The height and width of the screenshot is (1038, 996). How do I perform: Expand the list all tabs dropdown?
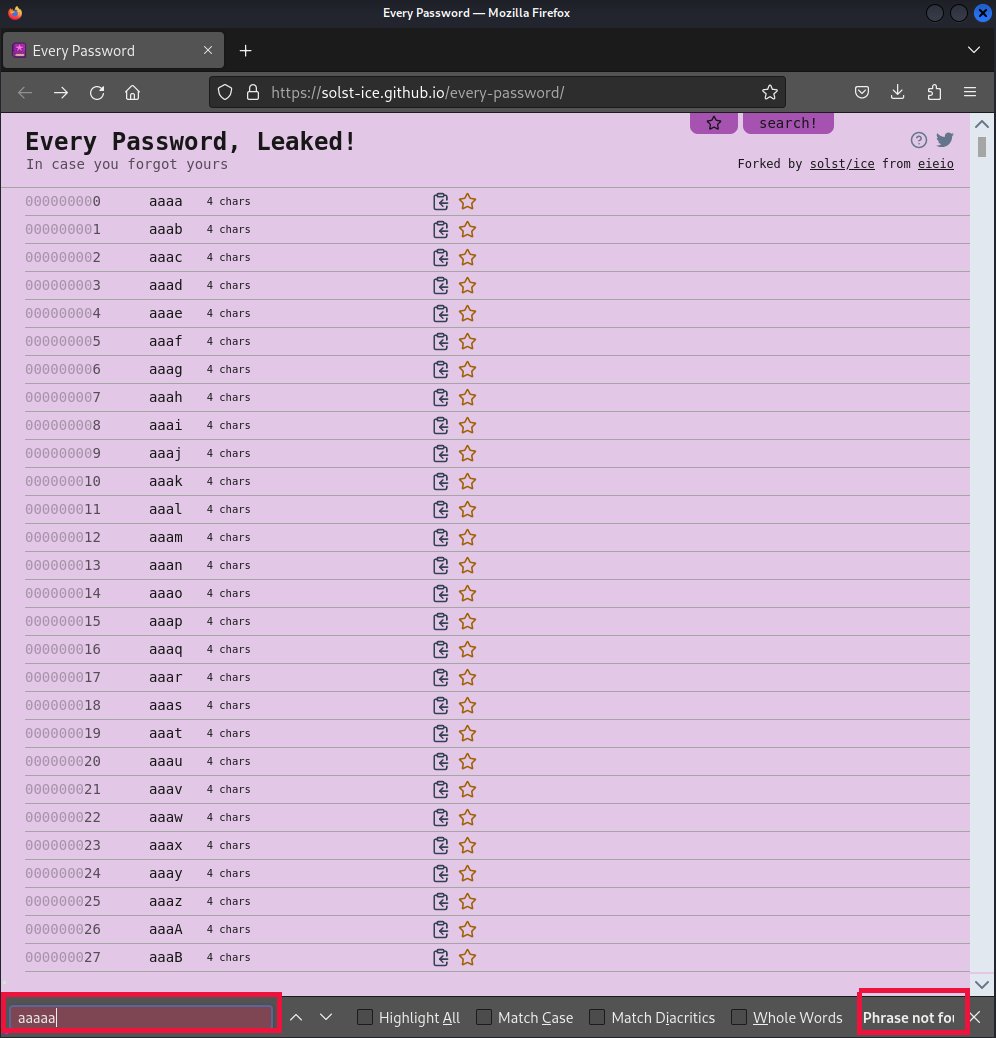tap(973, 50)
